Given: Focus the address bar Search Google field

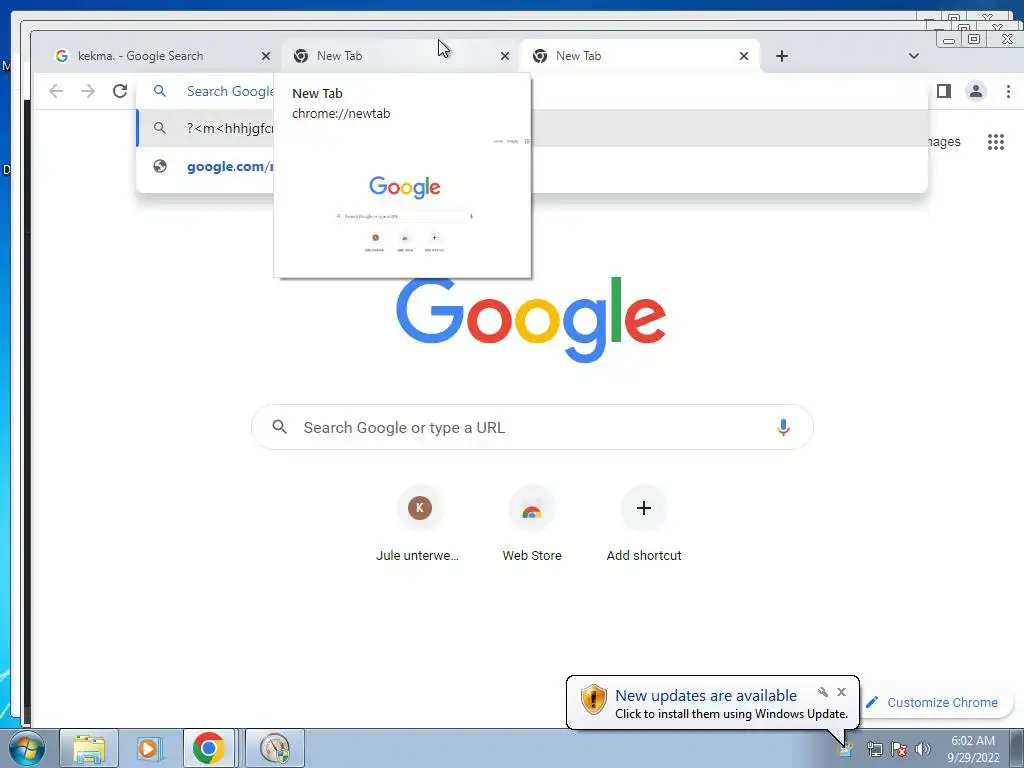Looking at the screenshot, I should (532, 91).
